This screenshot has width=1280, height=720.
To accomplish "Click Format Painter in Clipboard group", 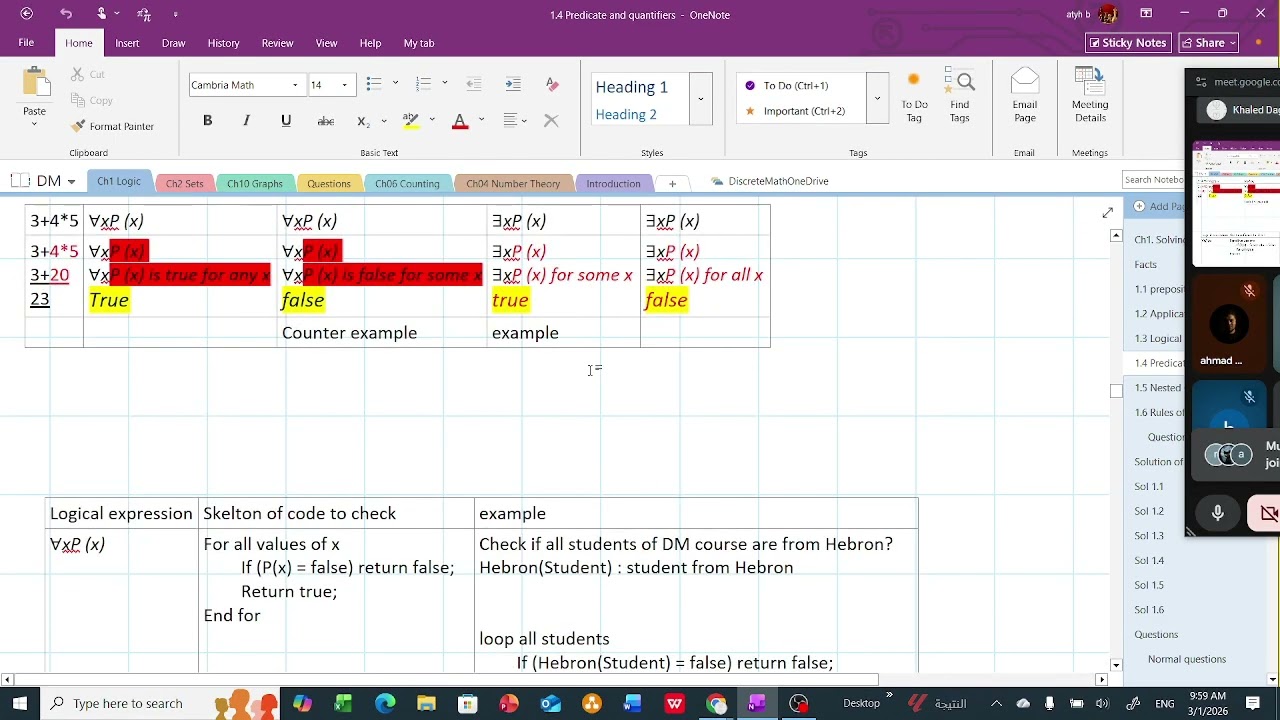I will coord(113,126).
